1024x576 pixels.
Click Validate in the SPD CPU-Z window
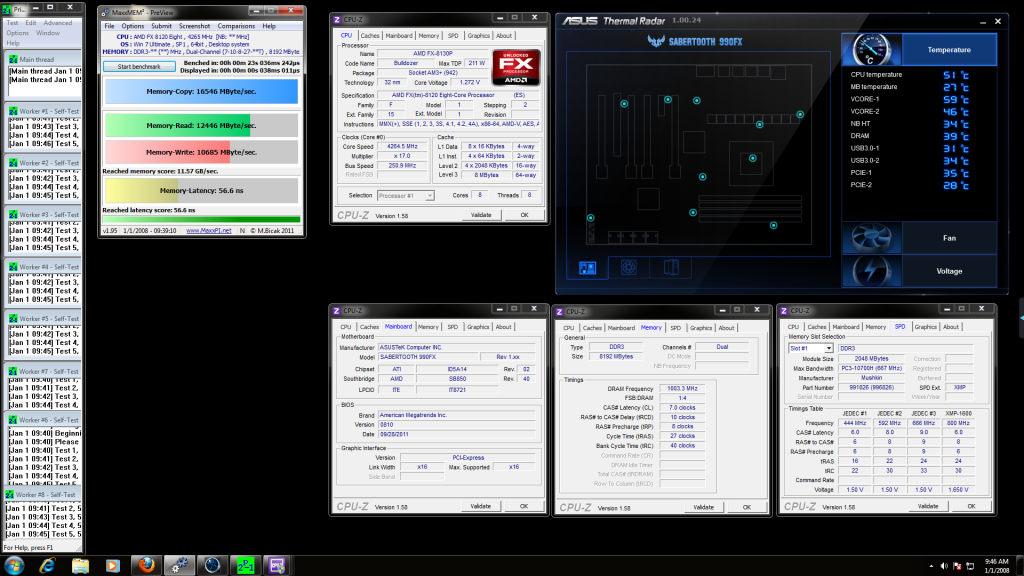coord(928,507)
